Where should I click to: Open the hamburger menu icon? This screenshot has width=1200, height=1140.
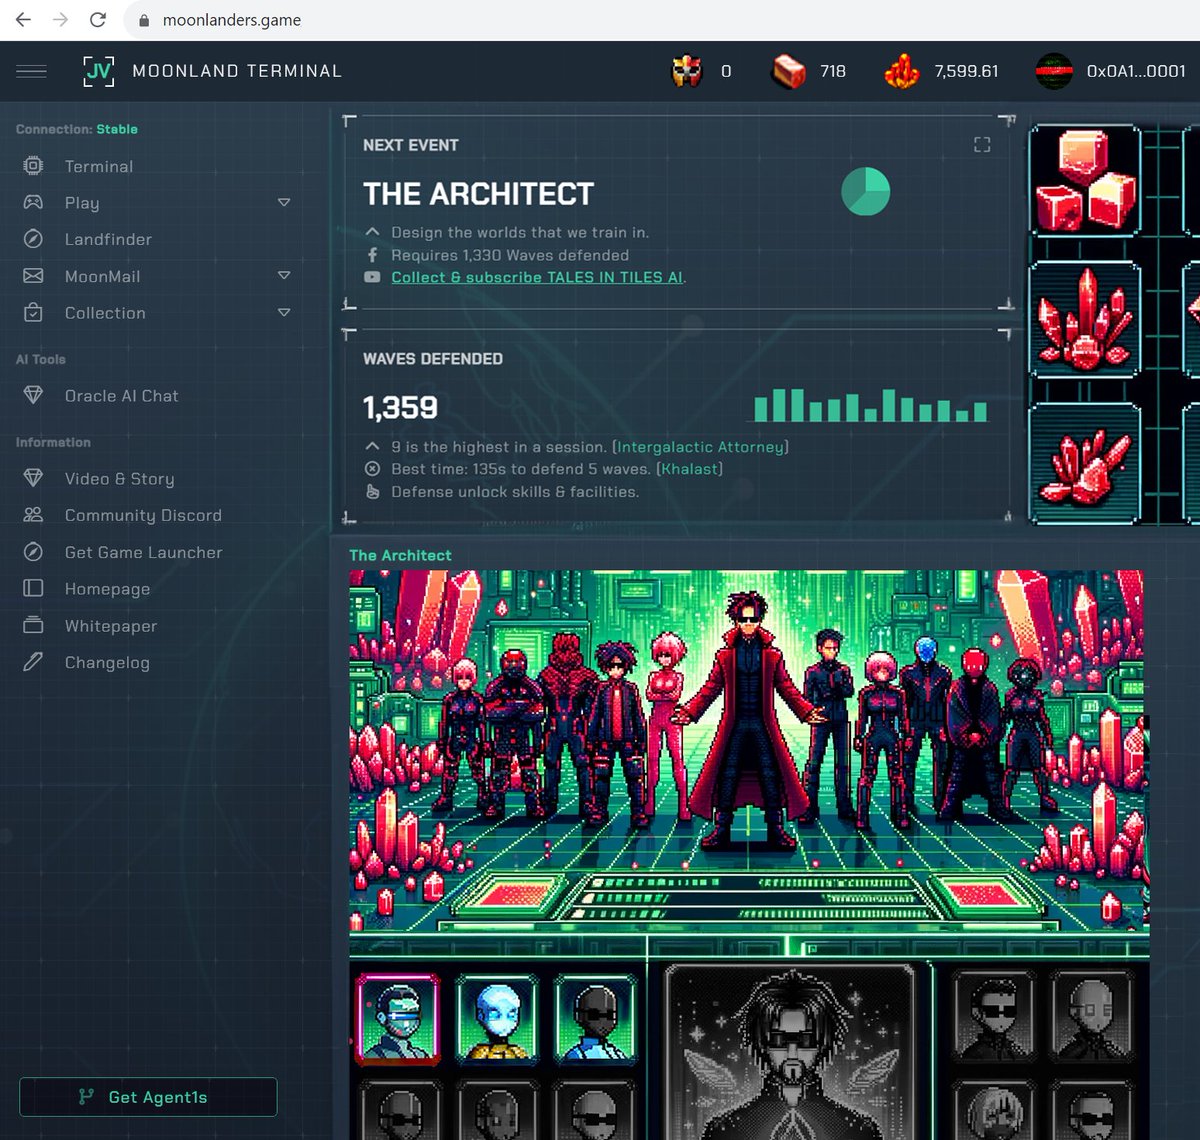[31, 71]
